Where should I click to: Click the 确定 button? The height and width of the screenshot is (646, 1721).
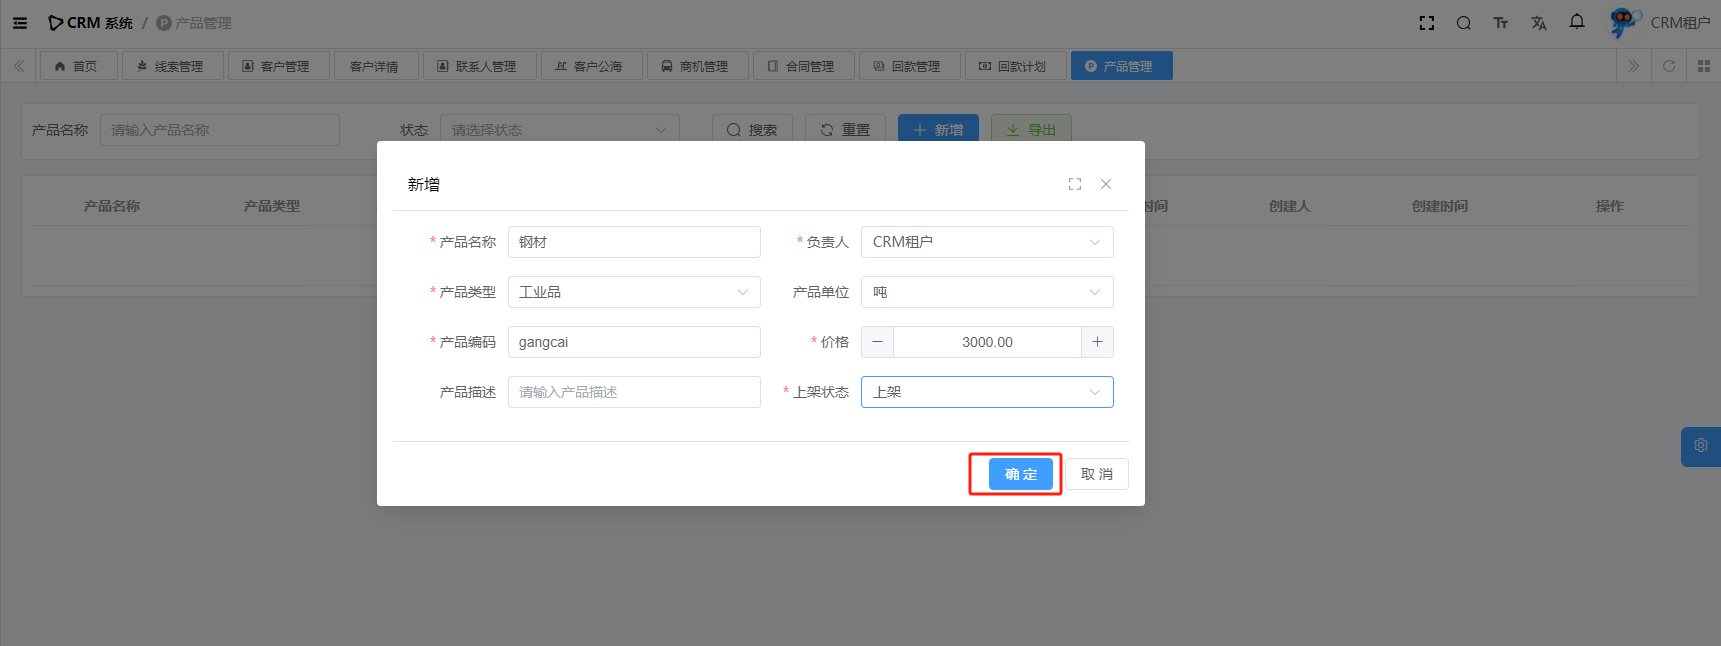1020,474
